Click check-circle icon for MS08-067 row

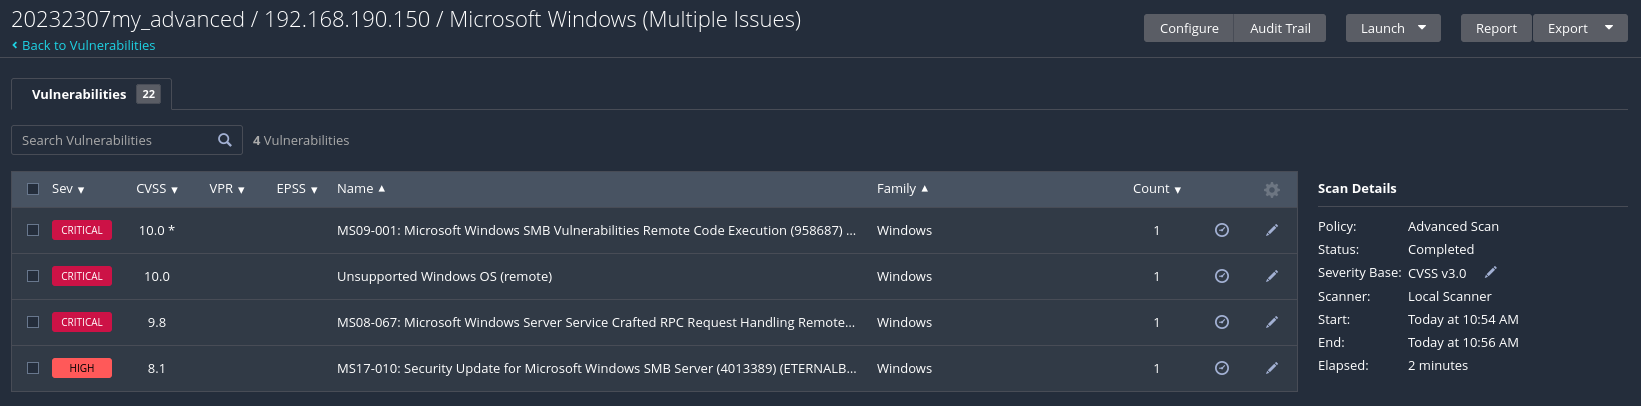pyautogui.click(x=1222, y=322)
